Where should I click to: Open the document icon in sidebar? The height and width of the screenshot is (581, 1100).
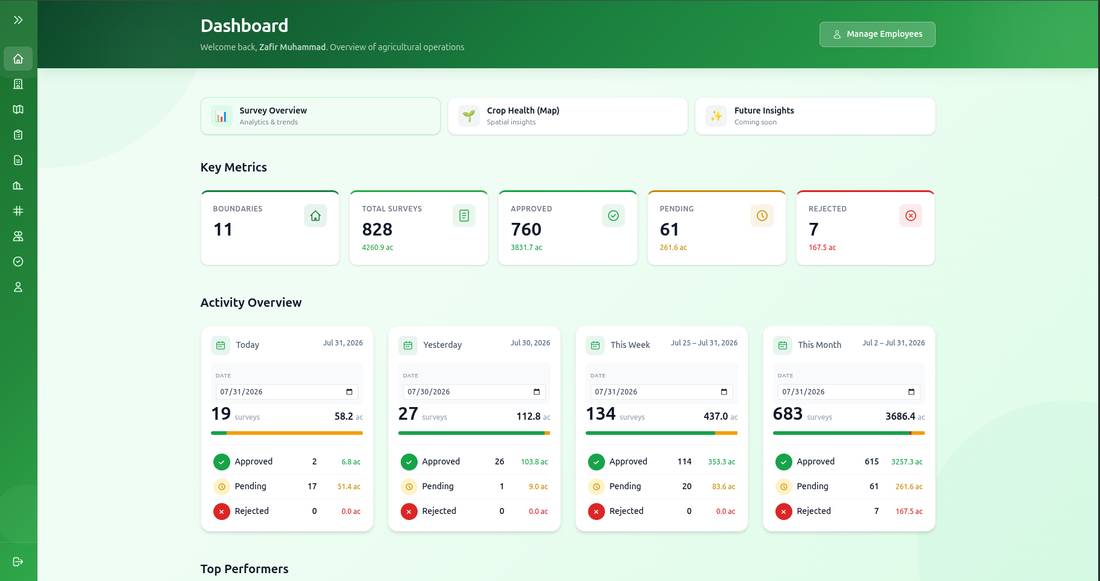pyautogui.click(x=18, y=160)
